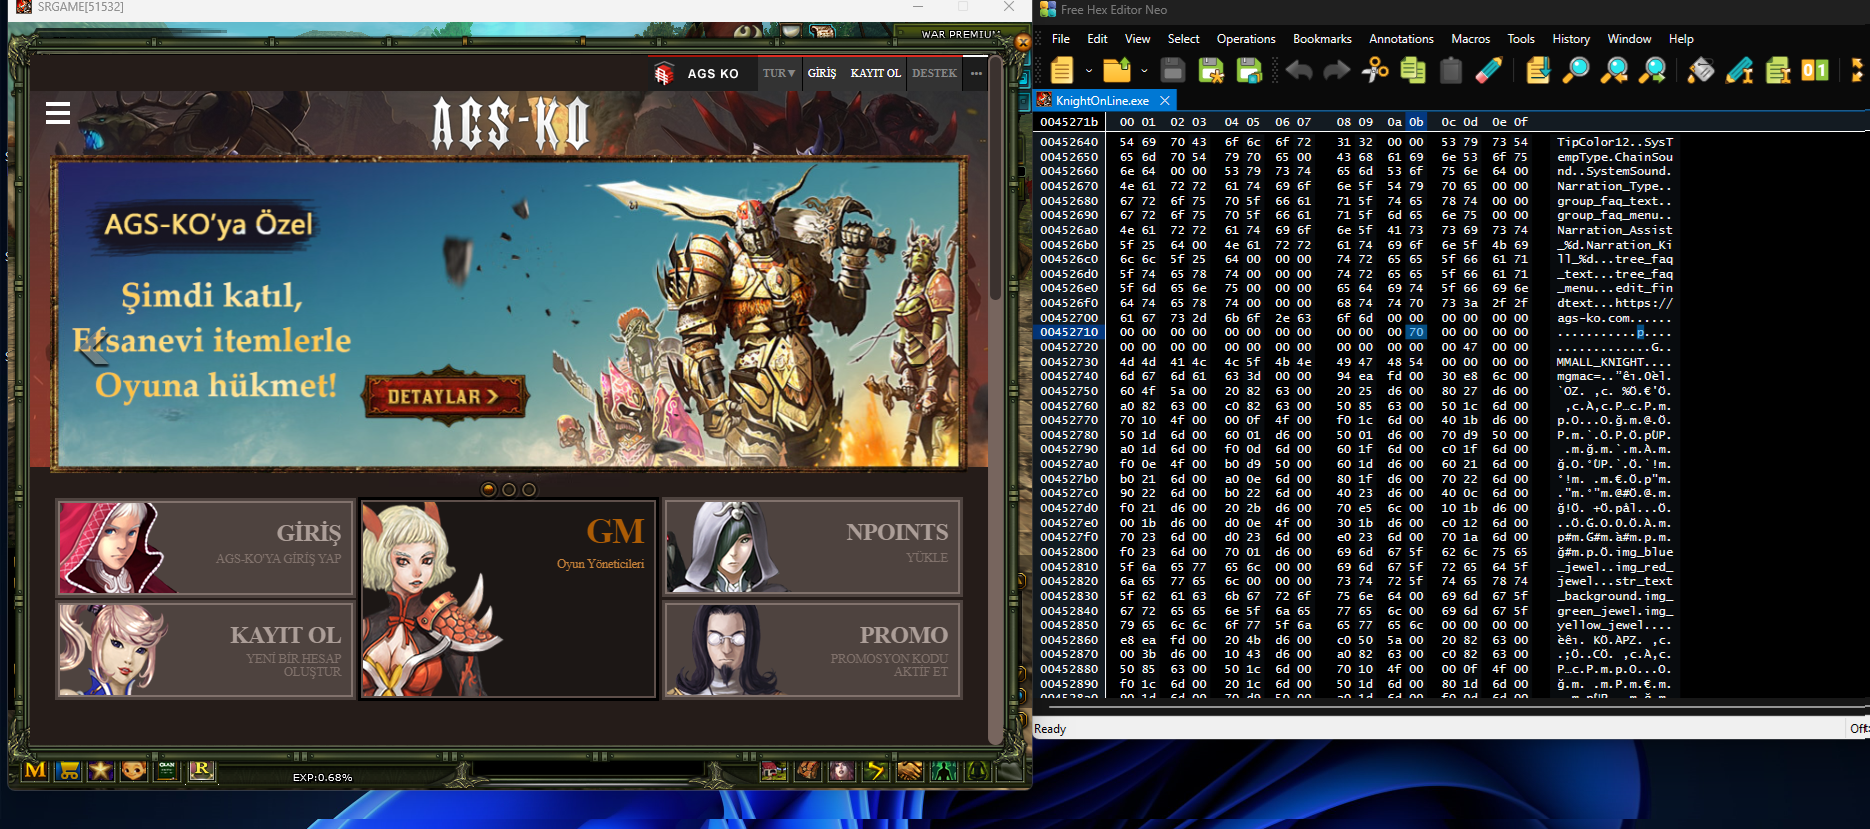
Task: Click the R icon in game bar
Action: point(201,770)
